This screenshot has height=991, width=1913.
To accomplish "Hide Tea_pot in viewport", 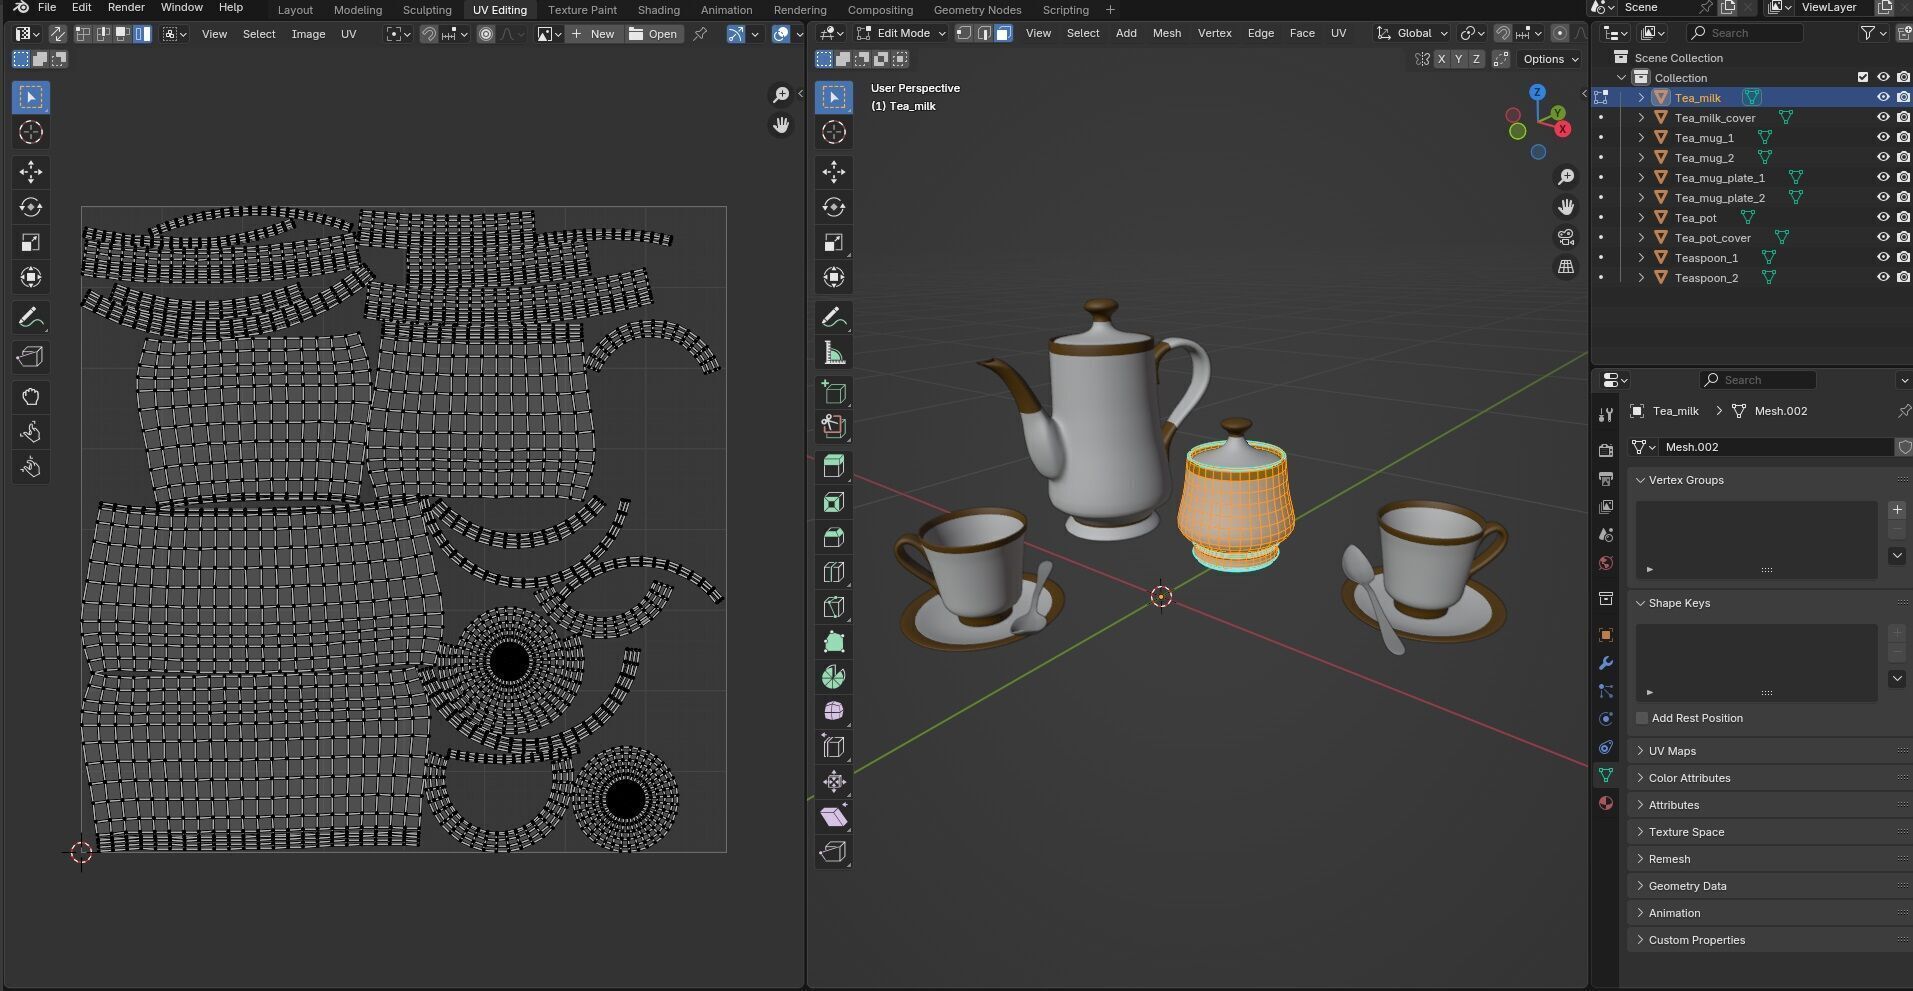I will pos(1883,218).
